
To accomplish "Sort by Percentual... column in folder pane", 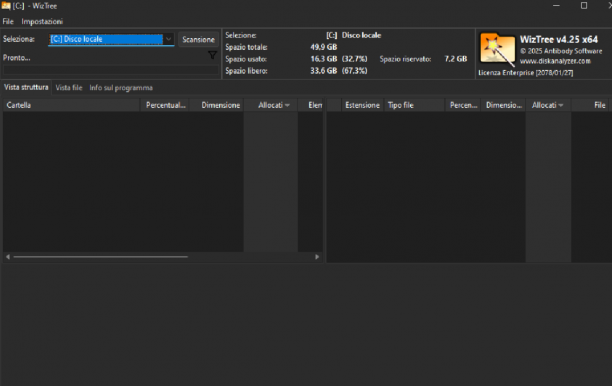I will click(x=165, y=105).
